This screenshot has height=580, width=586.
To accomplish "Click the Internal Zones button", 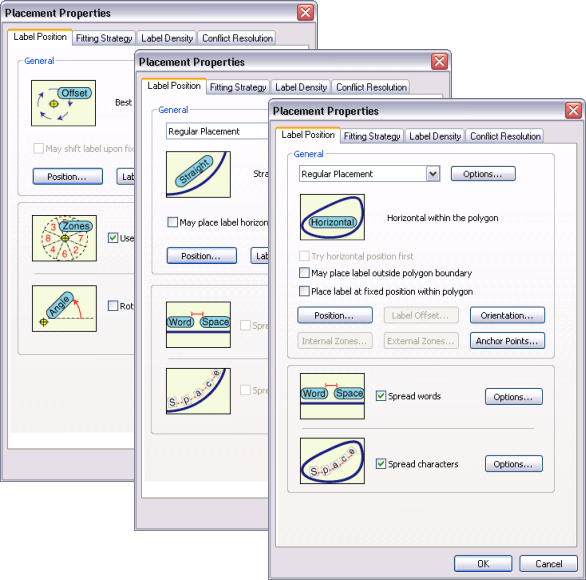I will pyautogui.click(x=335, y=341).
